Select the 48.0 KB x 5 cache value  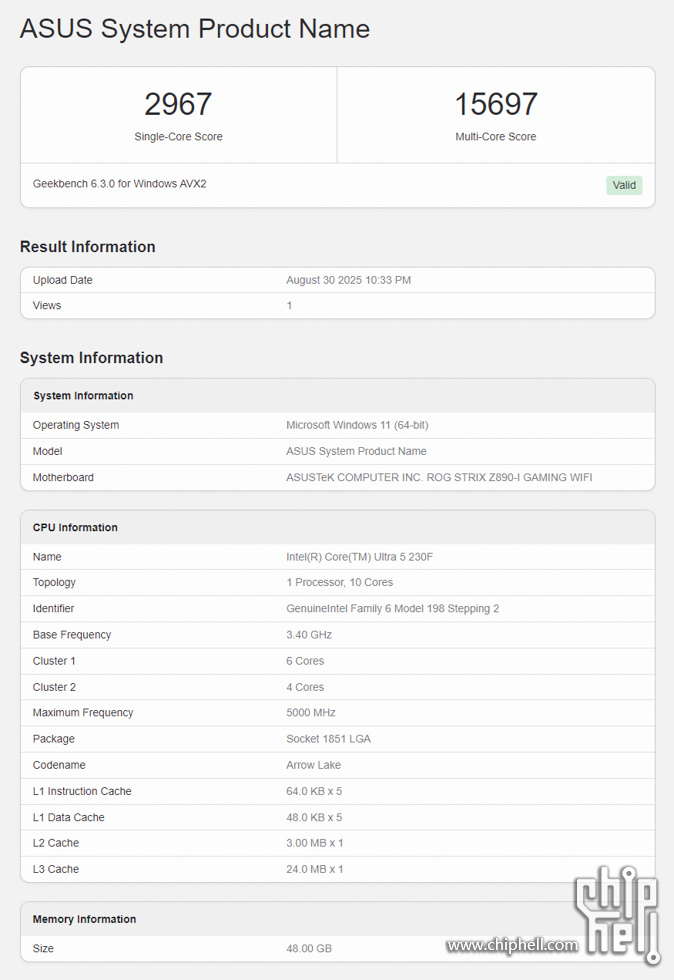(314, 818)
